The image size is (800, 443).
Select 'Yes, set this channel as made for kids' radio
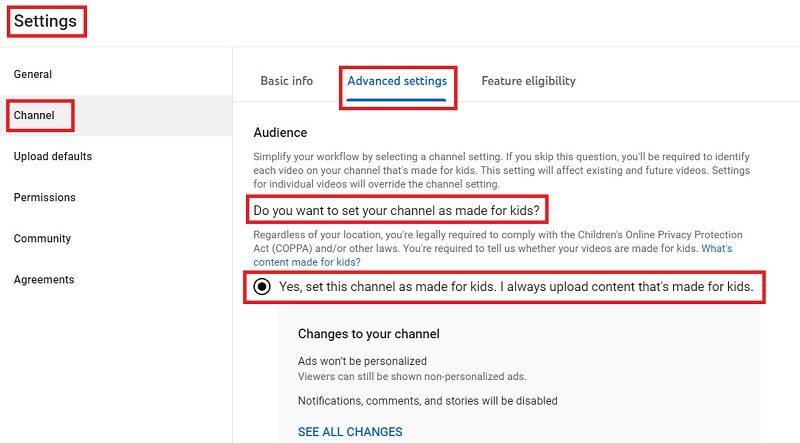[262, 287]
